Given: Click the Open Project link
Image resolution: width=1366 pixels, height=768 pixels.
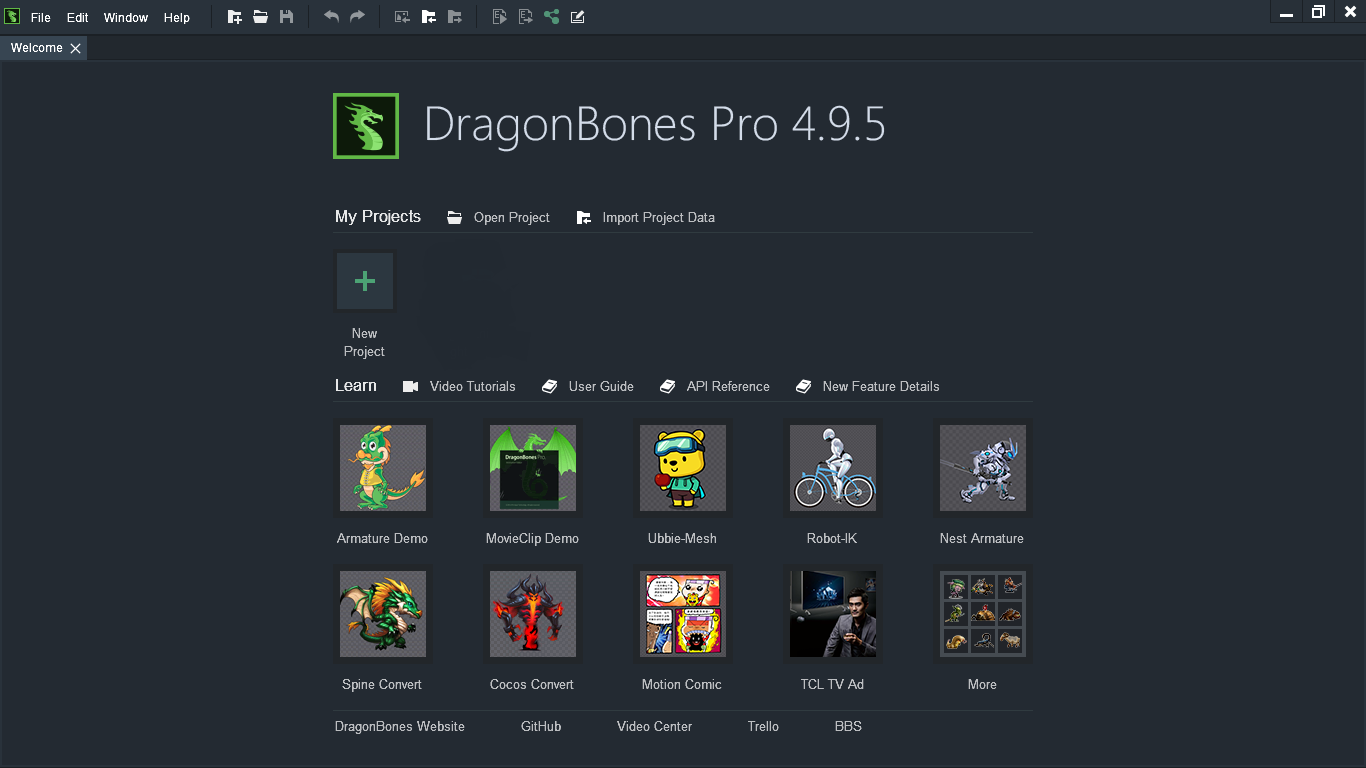Looking at the screenshot, I should pos(512,217).
